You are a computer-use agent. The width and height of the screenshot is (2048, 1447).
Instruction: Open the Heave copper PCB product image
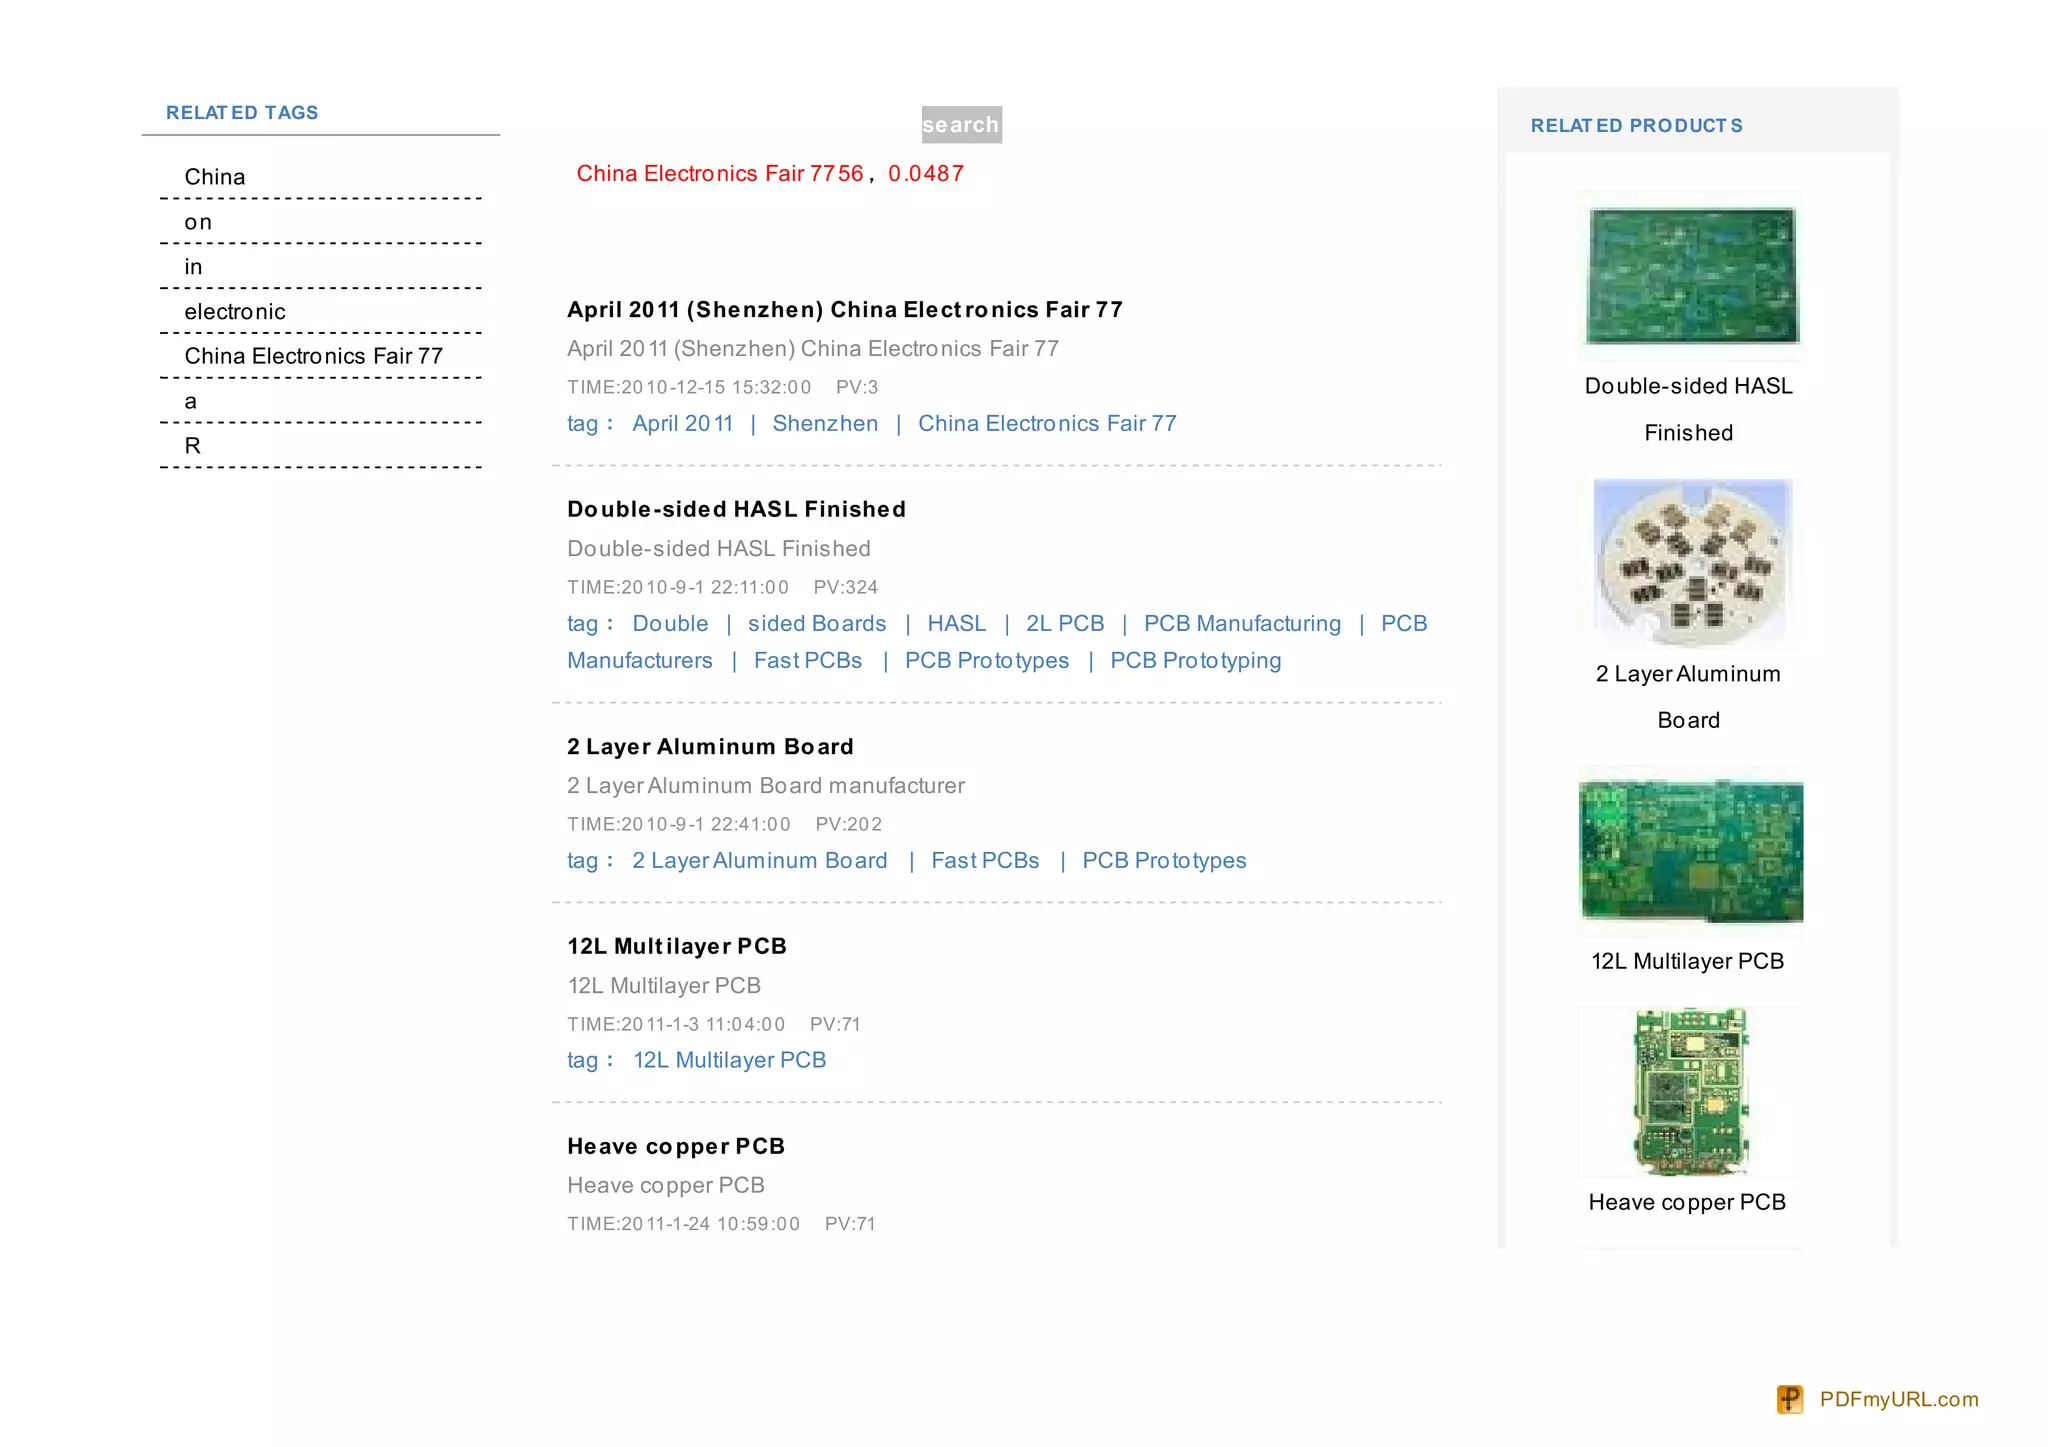1691,1091
